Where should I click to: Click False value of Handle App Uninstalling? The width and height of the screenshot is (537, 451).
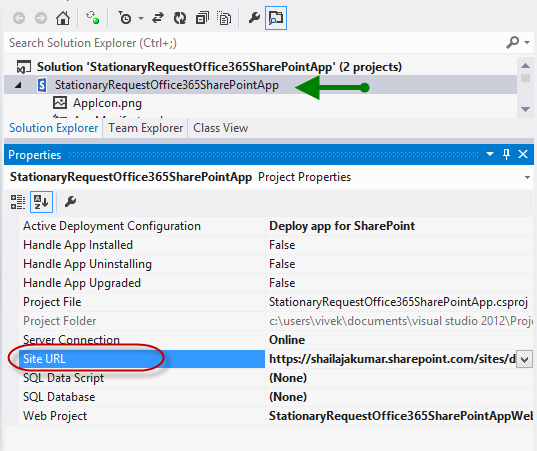coord(282,264)
